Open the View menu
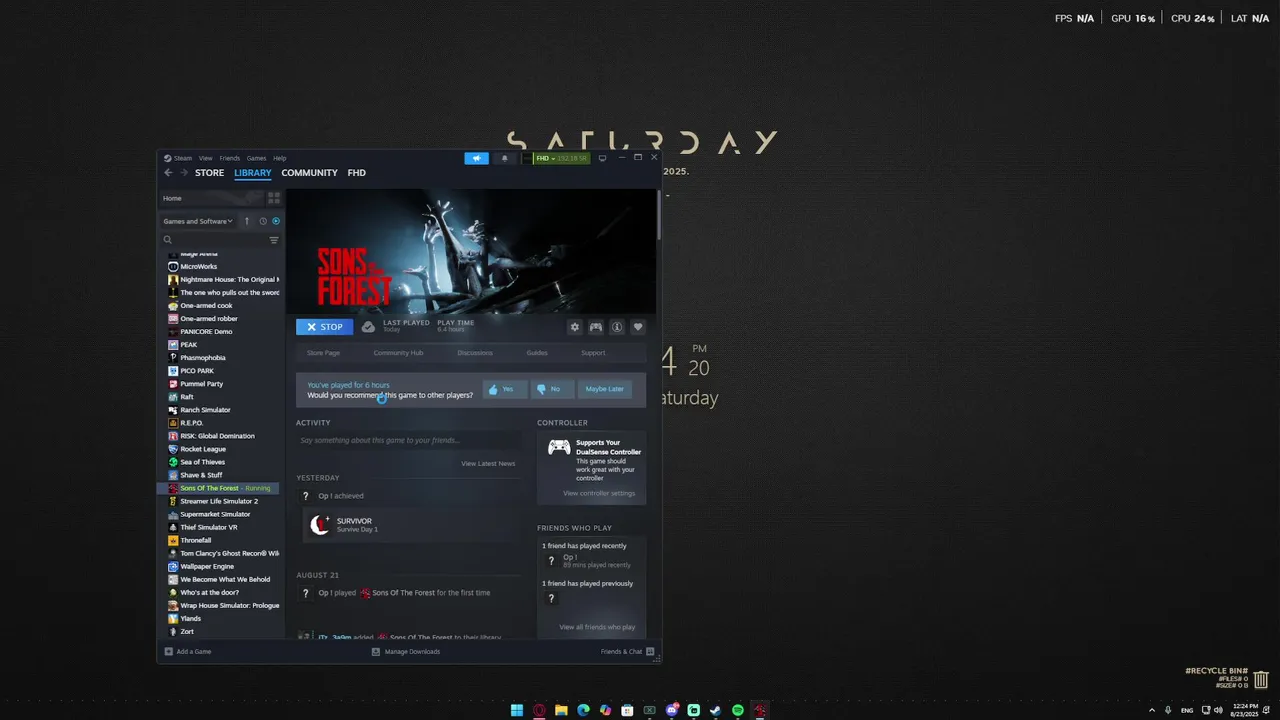Viewport: 1280px width, 720px height. 205,158
